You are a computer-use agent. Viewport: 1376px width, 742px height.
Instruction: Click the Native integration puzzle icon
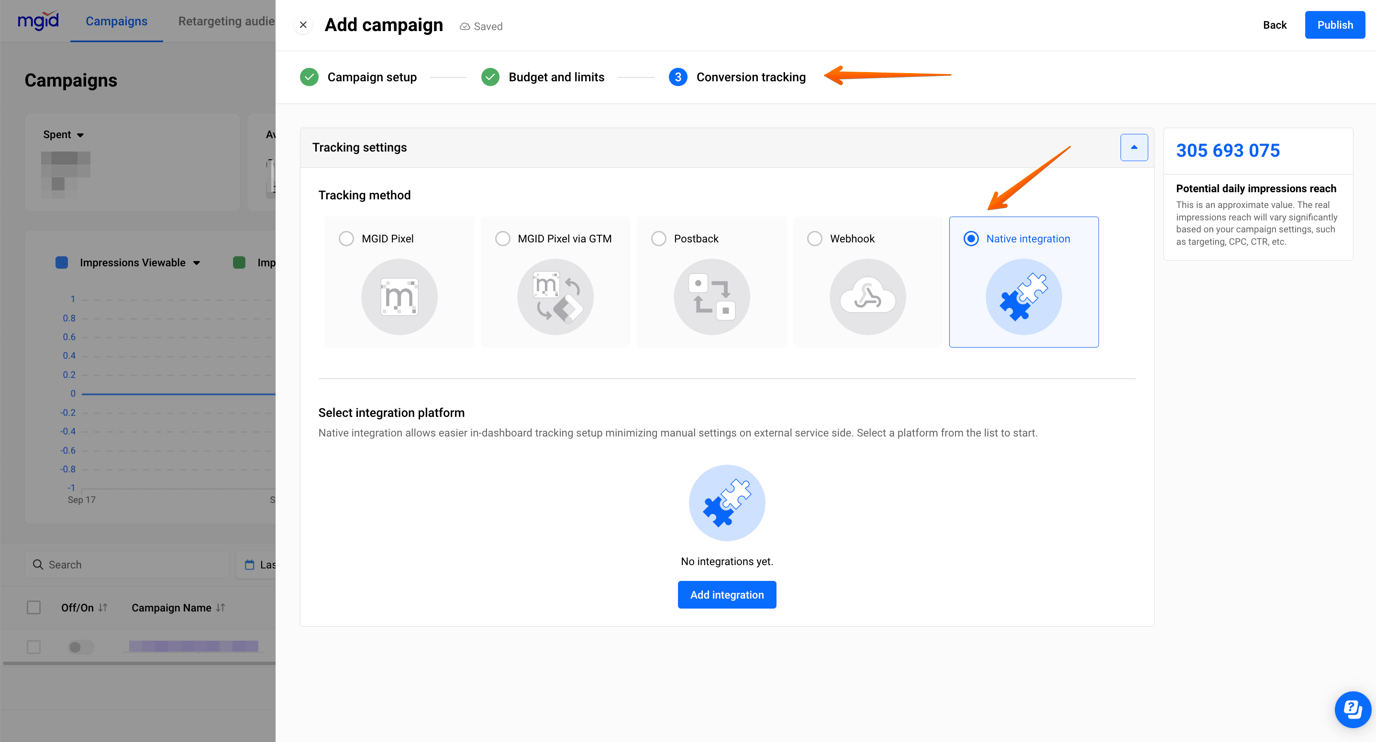tap(1023, 296)
